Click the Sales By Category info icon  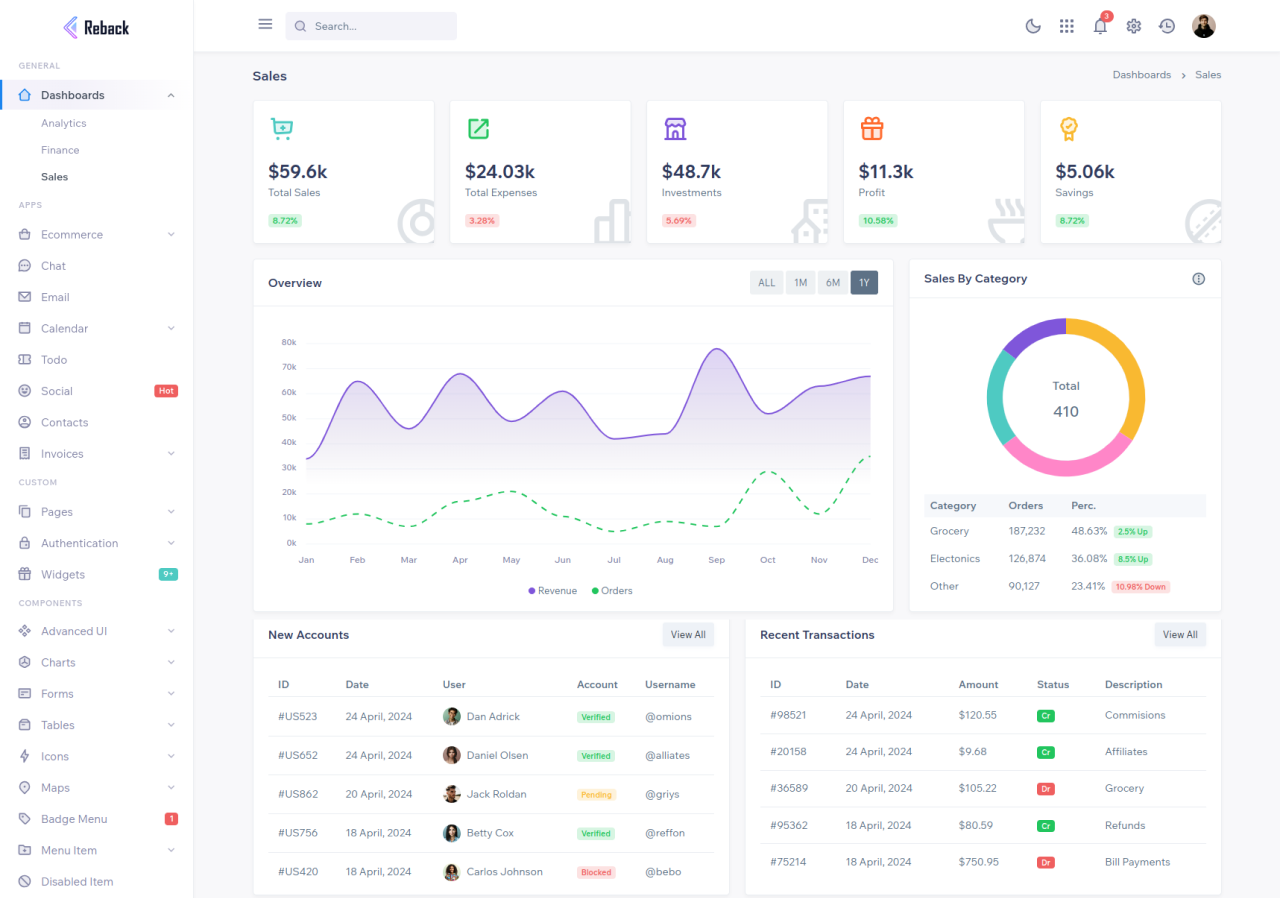click(1199, 279)
